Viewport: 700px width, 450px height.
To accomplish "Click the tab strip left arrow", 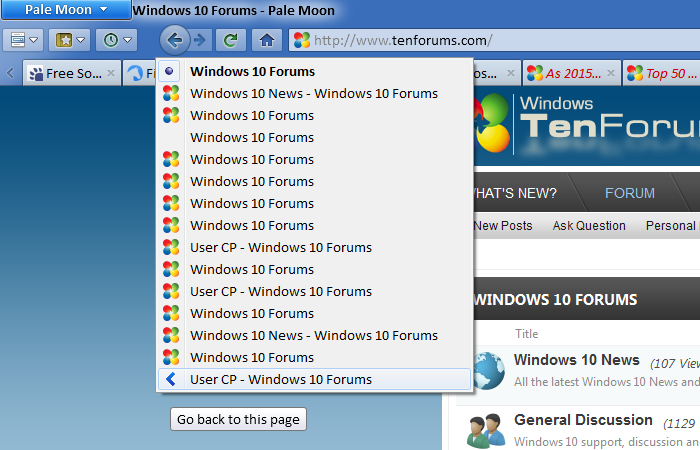I will pyautogui.click(x=10, y=73).
